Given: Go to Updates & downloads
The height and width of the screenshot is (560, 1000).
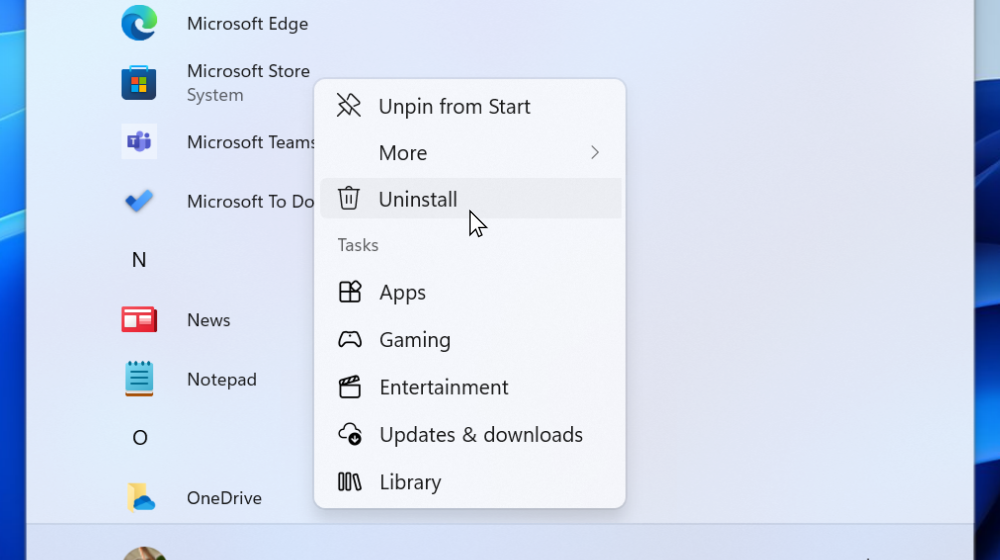Looking at the screenshot, I should 481,435.
